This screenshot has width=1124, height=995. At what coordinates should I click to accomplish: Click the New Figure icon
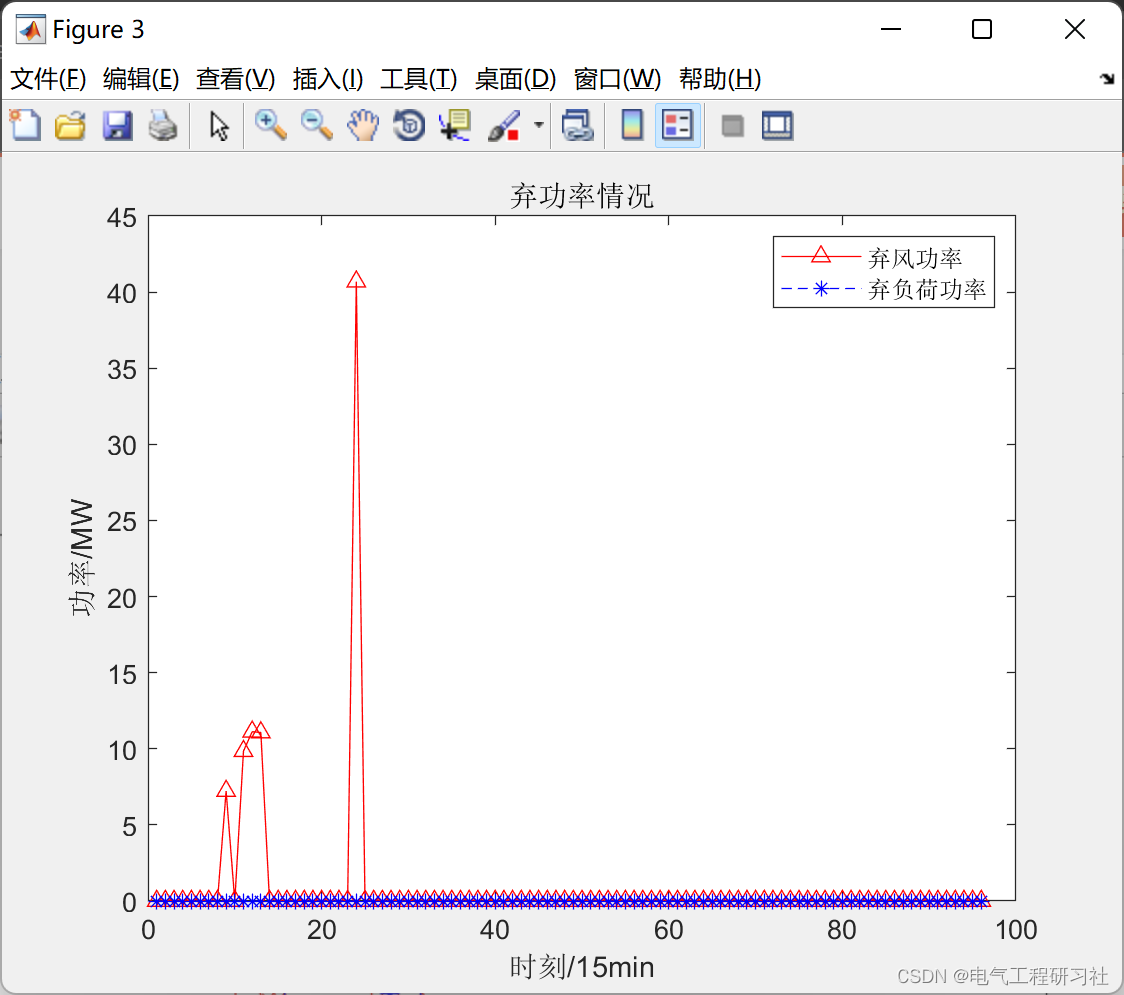pos(26,125)
